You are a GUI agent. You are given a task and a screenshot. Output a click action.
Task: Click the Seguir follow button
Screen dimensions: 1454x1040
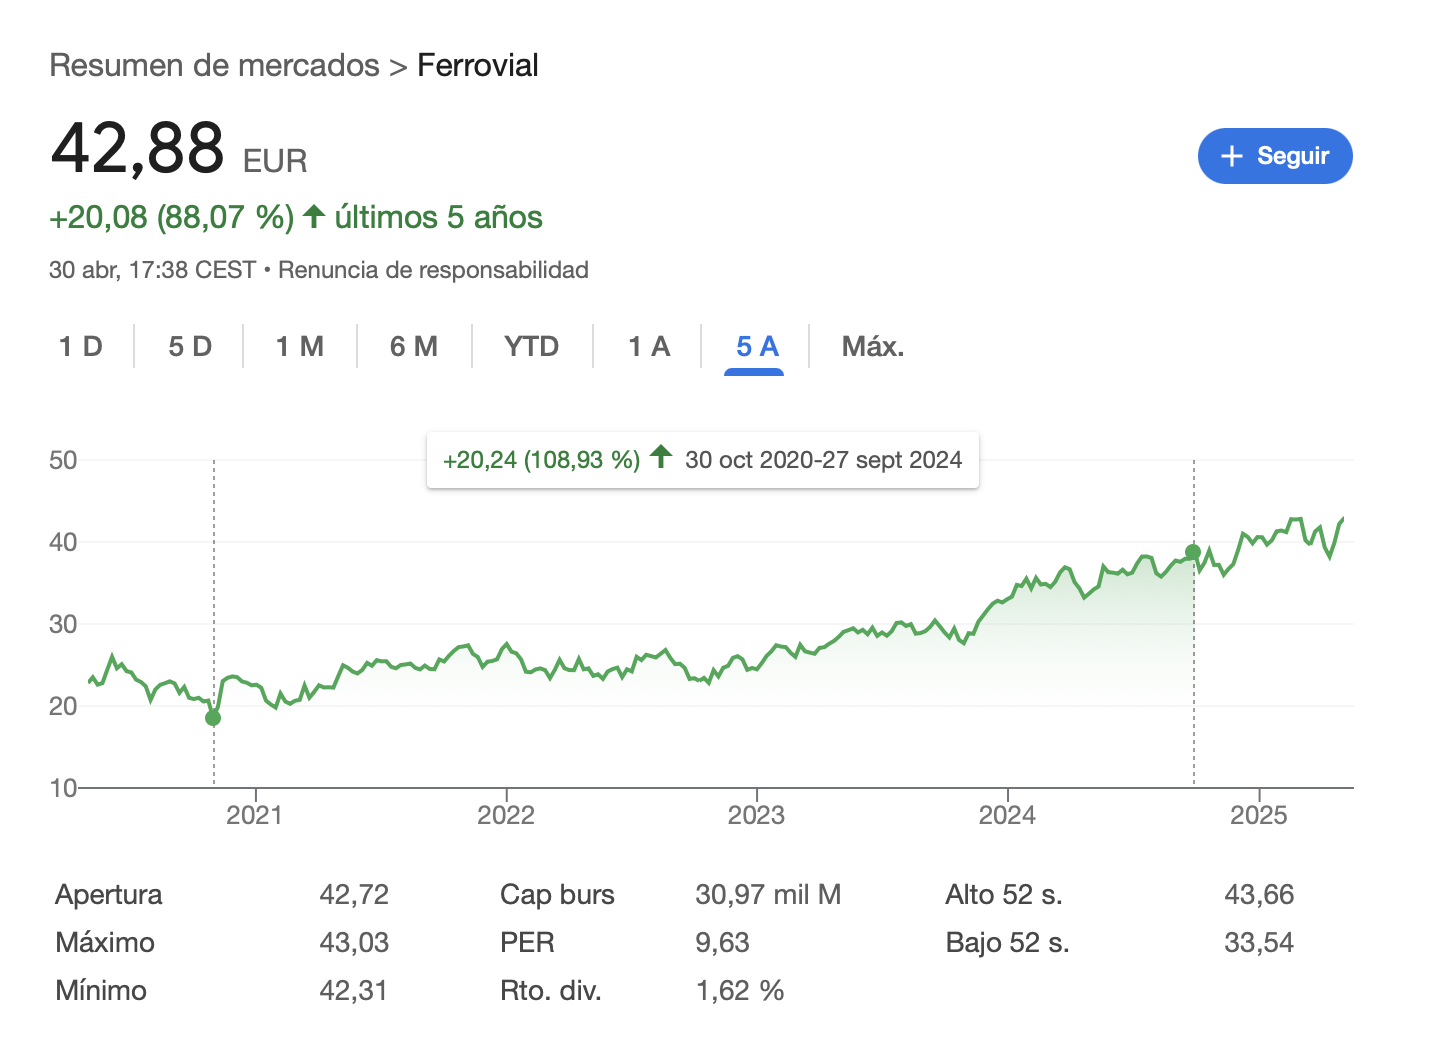click(x=1275, y=156)
